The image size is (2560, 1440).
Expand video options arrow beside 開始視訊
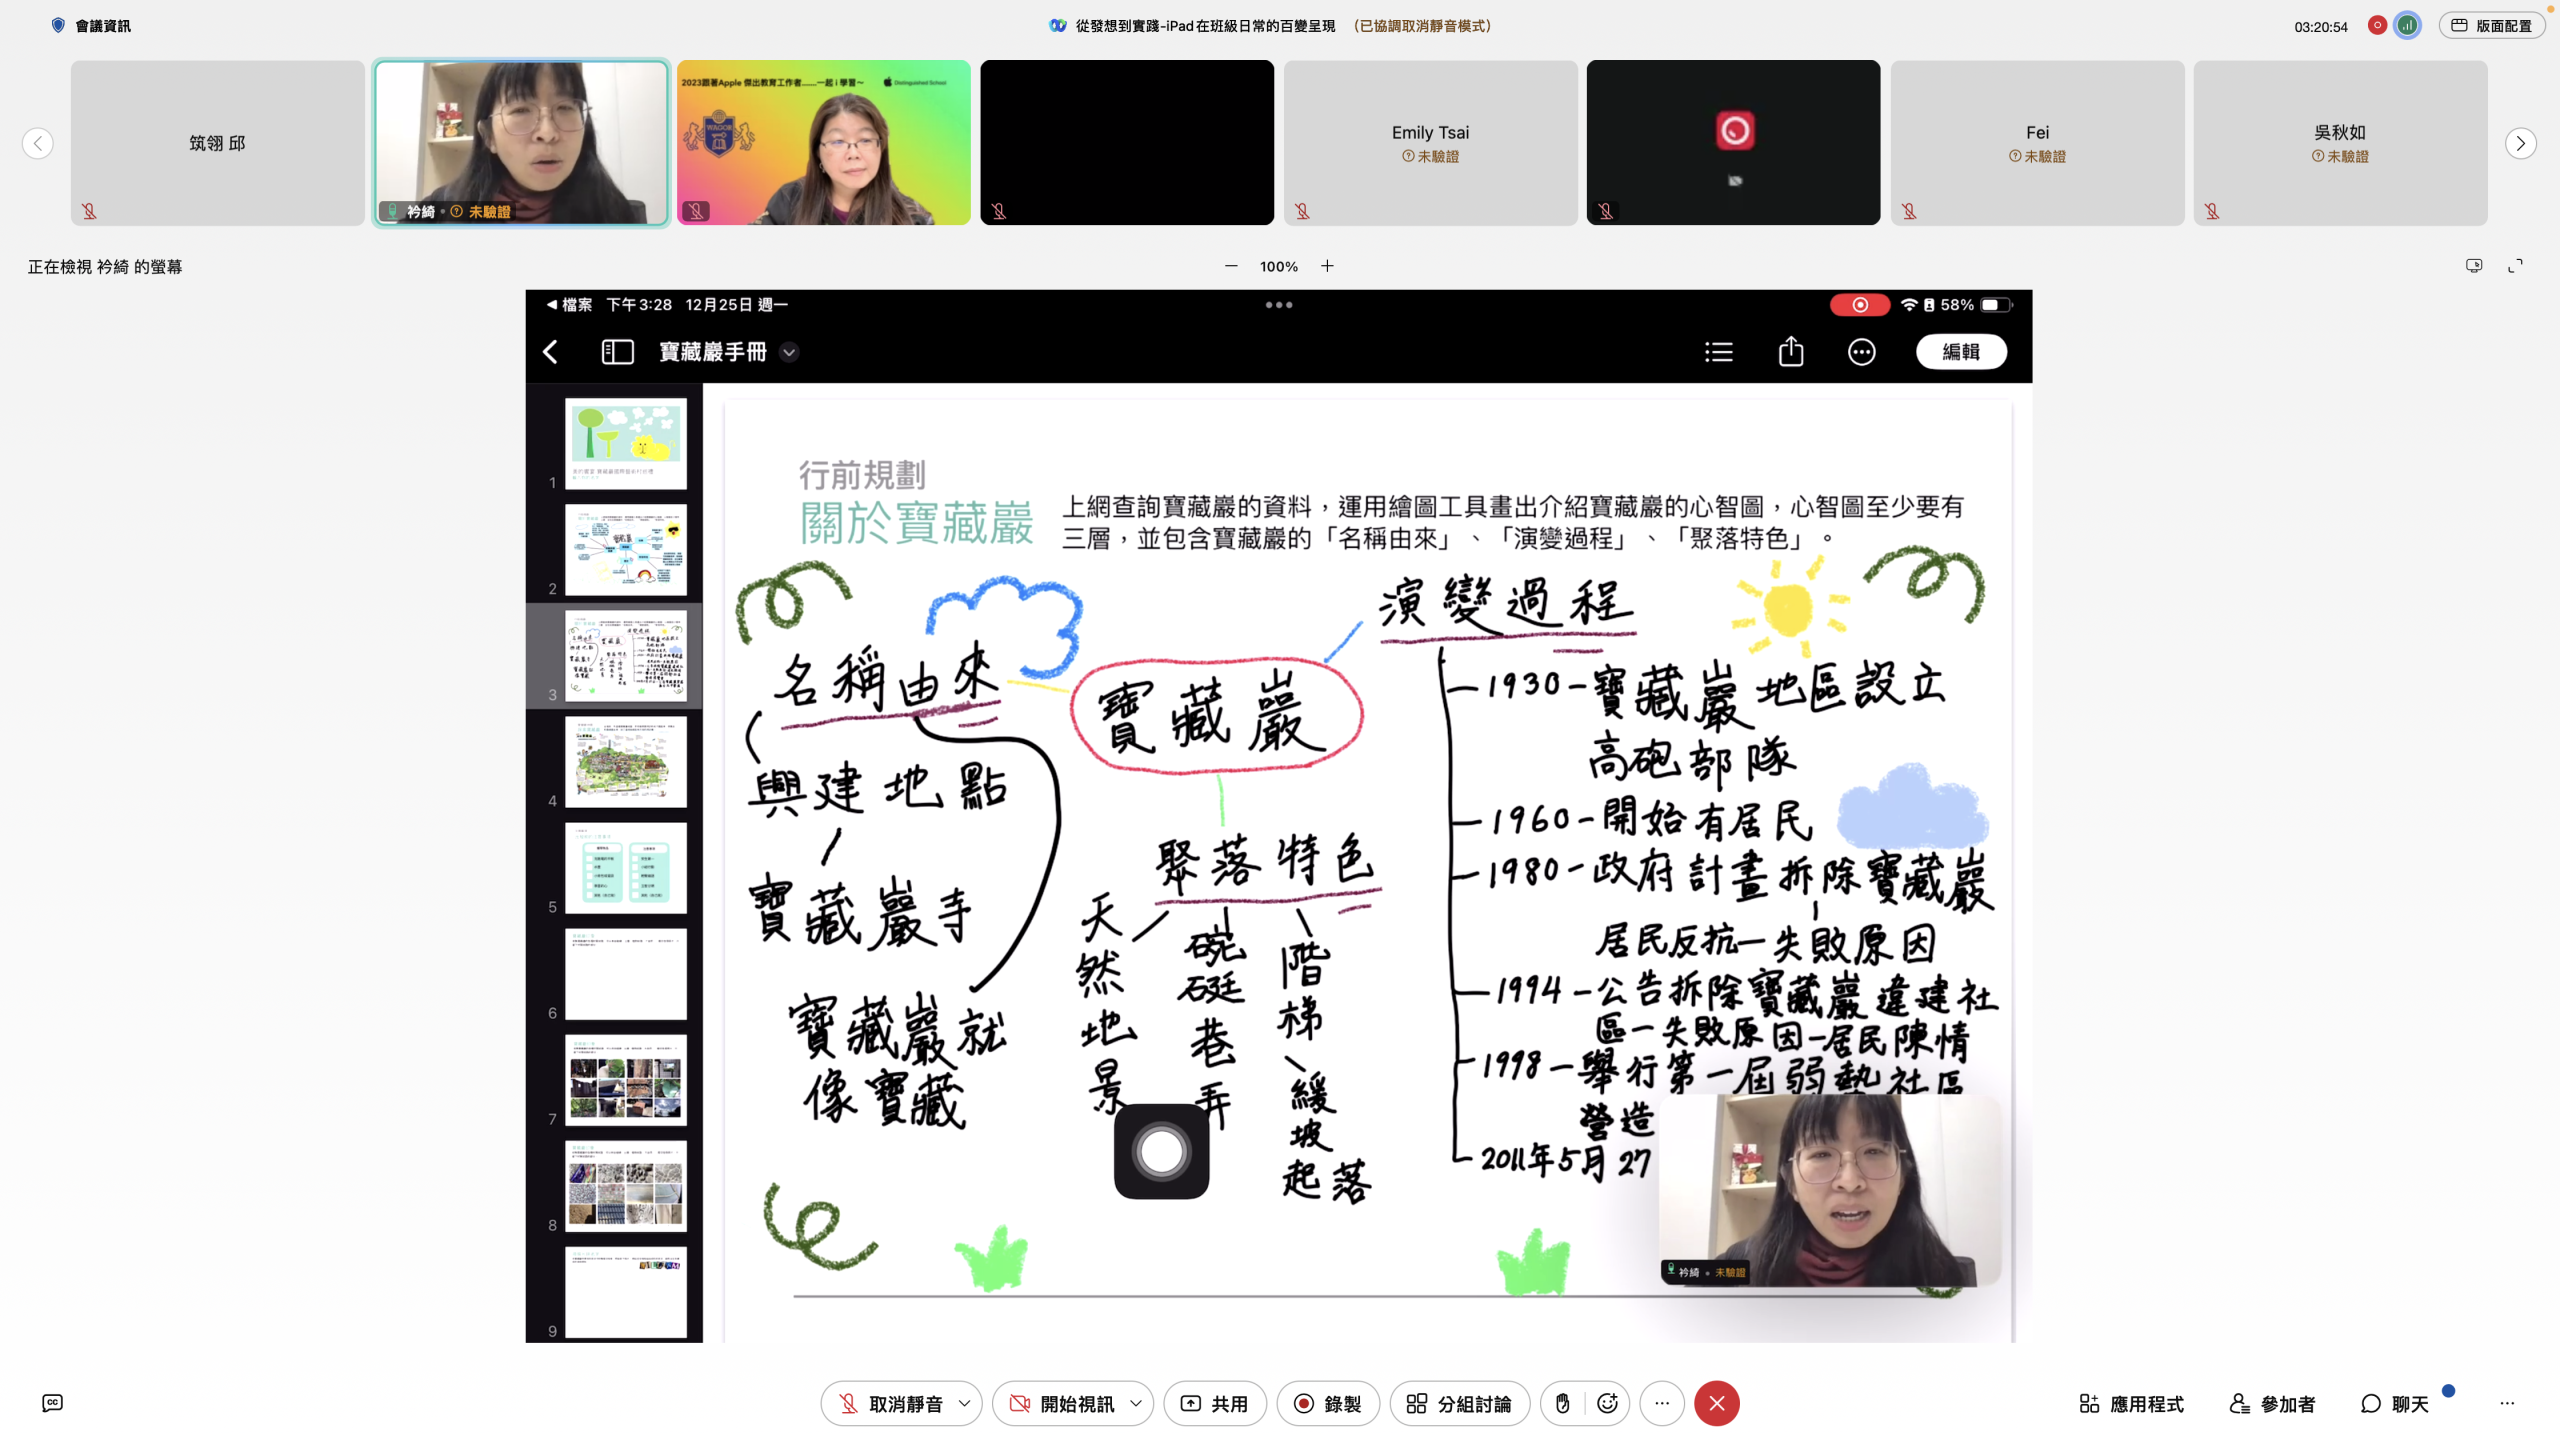click(x=1136, y=1403)
